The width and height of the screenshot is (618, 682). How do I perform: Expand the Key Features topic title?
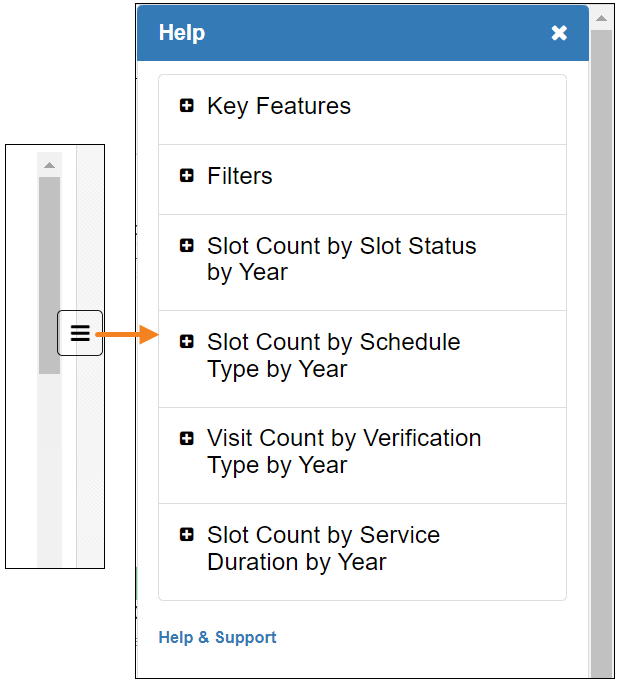[279, 106]
